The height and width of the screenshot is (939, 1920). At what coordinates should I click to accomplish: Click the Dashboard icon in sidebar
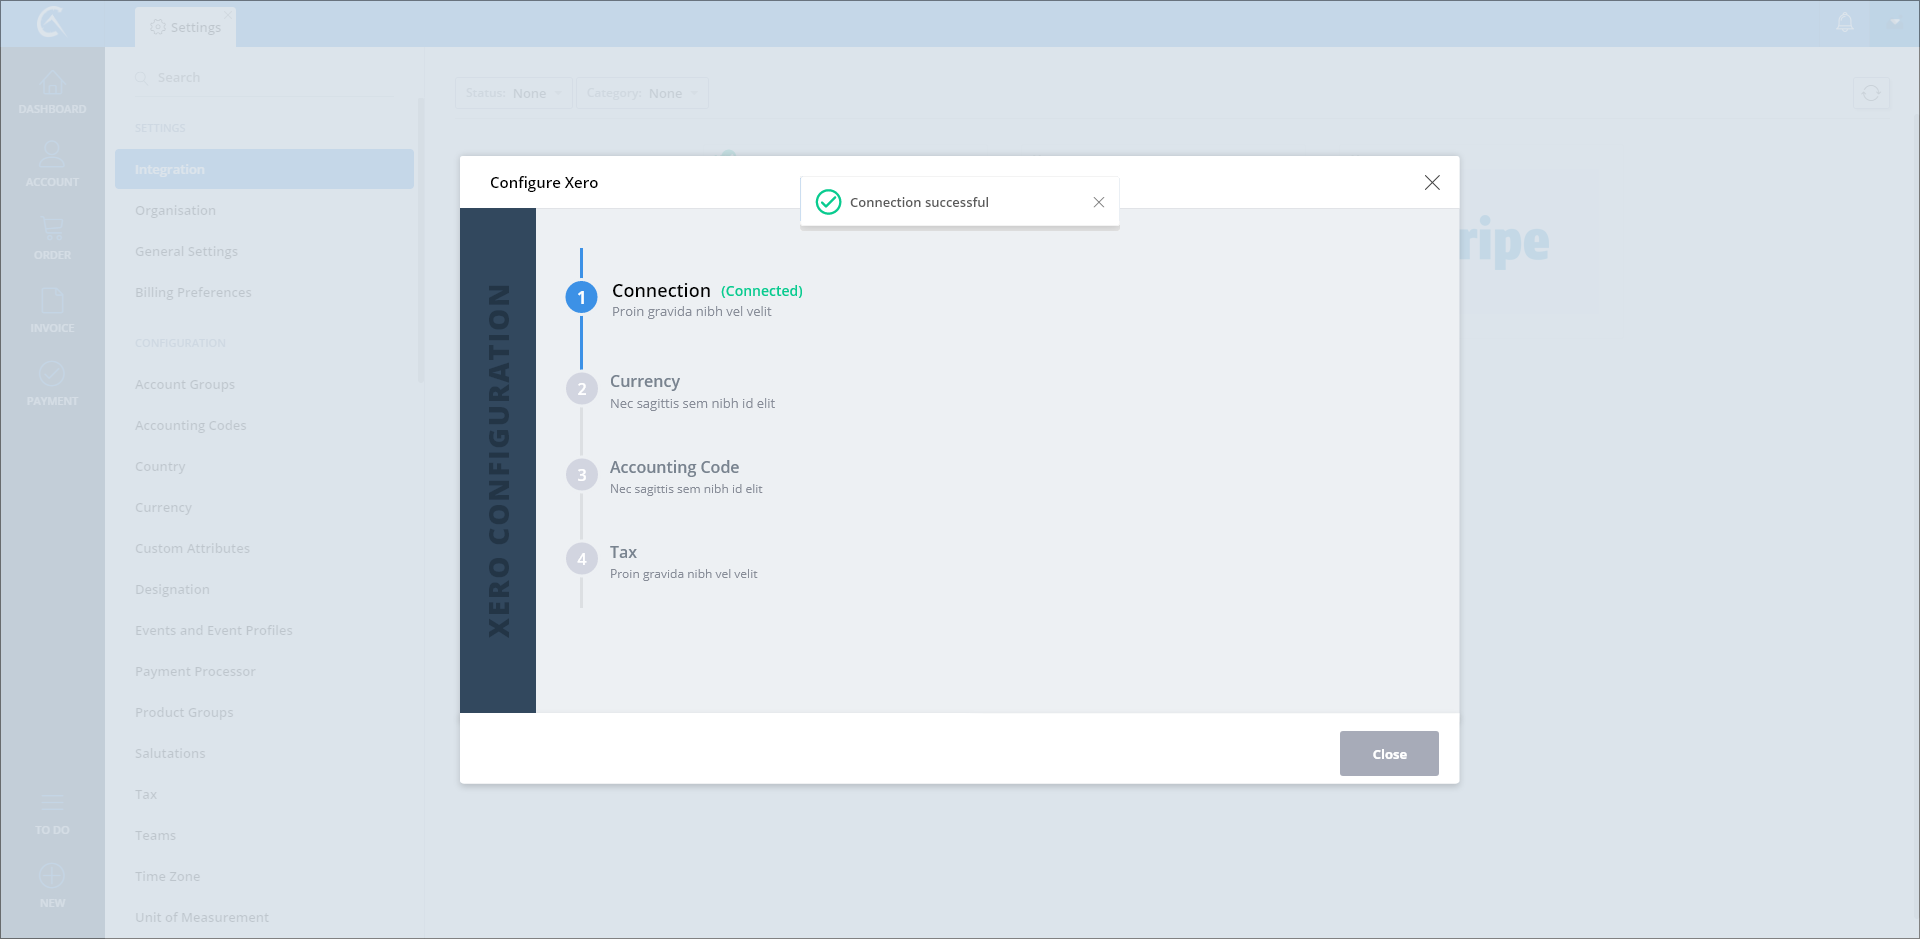[52, 84]
